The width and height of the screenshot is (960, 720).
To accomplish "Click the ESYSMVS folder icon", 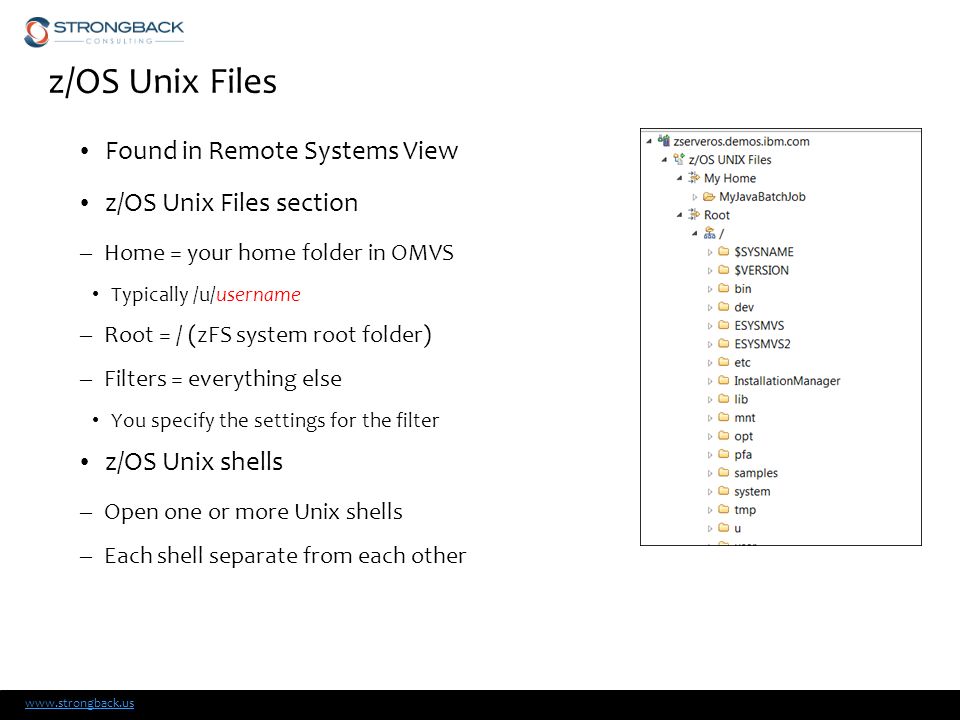I will (x=724, y=324).
